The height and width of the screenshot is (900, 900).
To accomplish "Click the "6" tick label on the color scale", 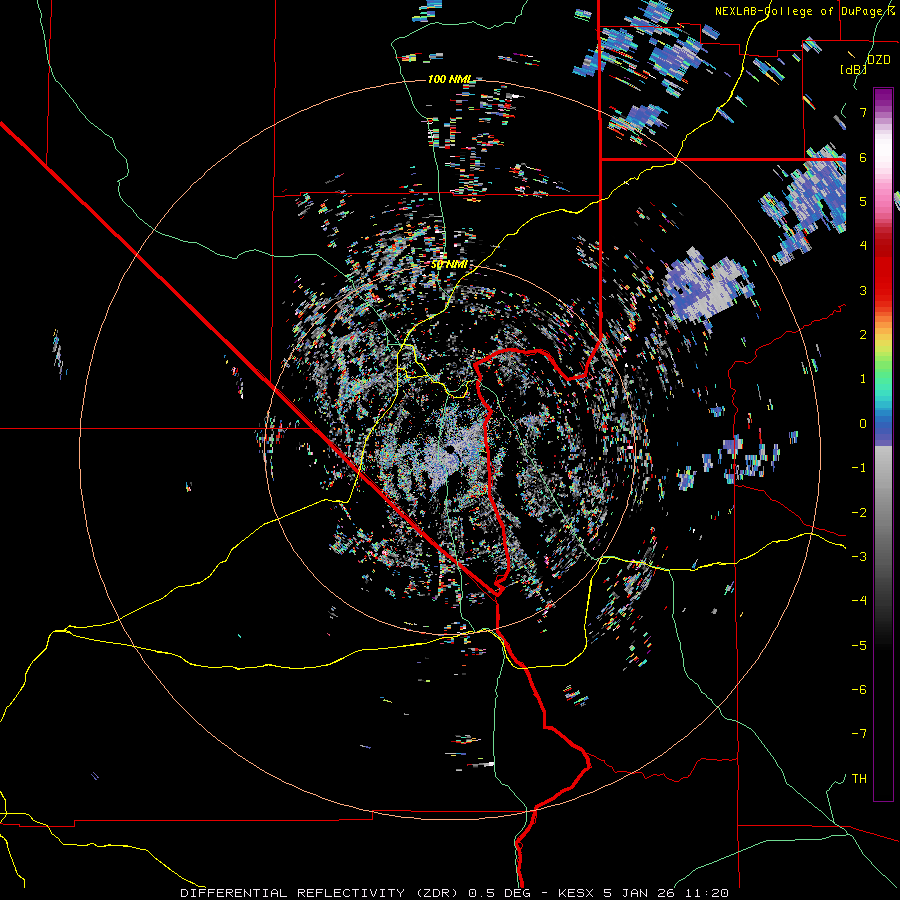I will click(x=863, y=157).
